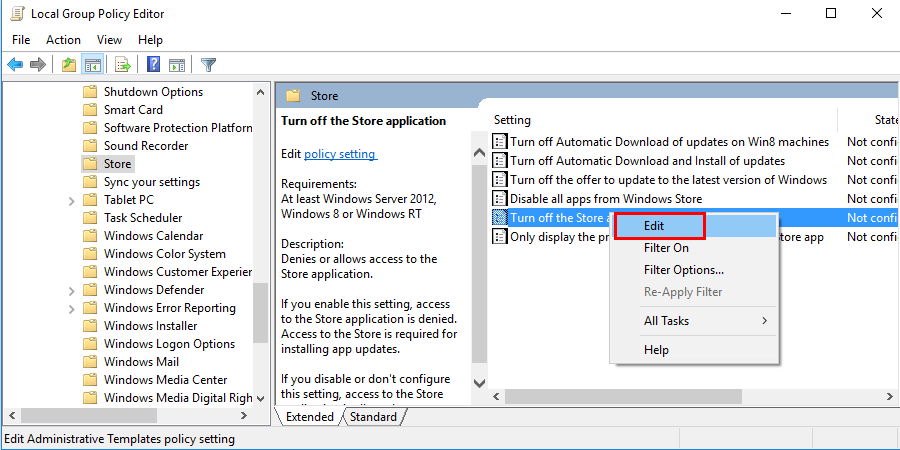Click the Local Group Policy Editor title icon
The width and height of the screenshot is (900, 450).
tap(17, 13)
